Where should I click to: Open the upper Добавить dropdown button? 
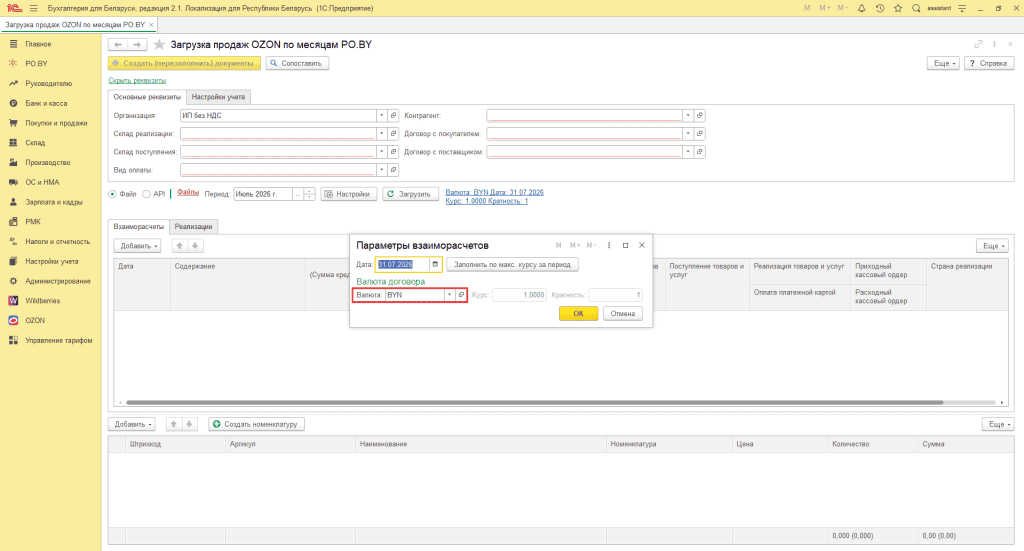click(137, 245)
